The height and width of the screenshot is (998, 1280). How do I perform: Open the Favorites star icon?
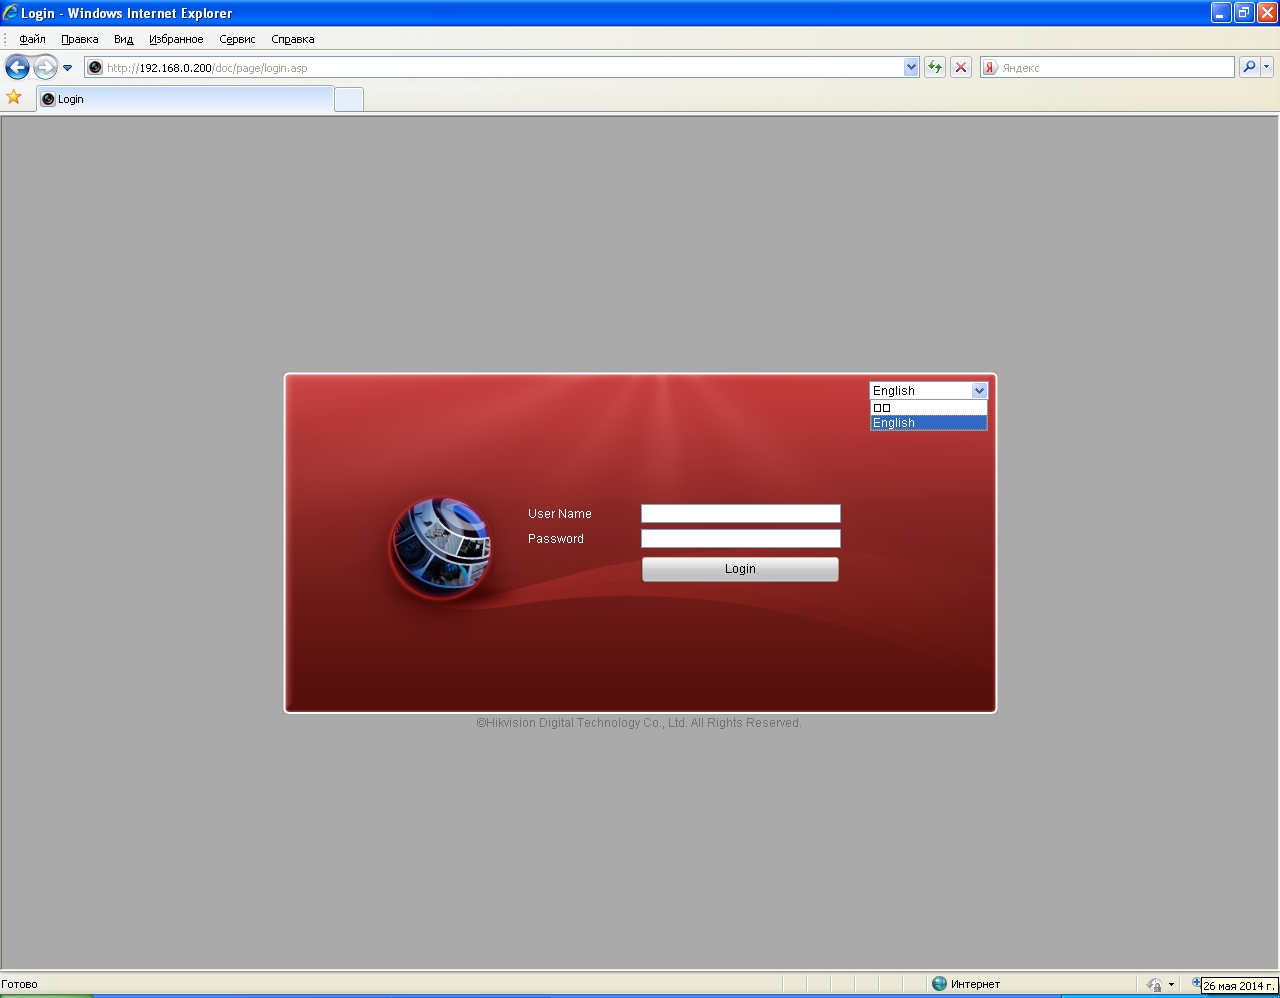coord(14,97)
